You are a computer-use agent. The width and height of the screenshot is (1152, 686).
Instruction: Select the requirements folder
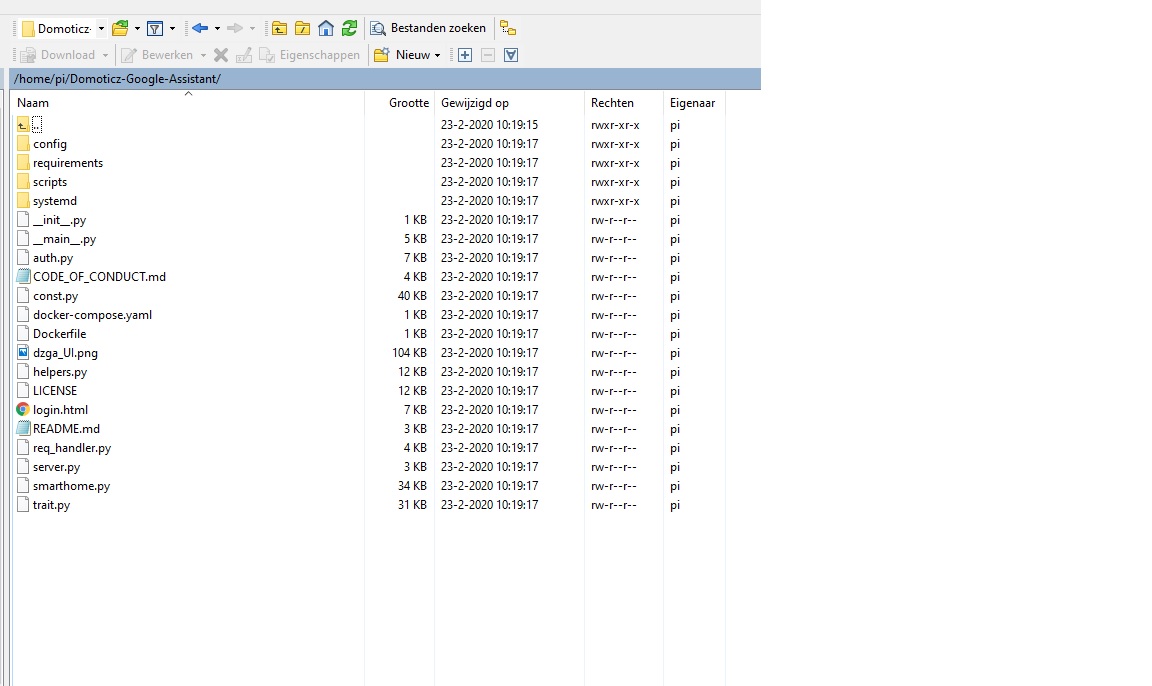(68, 163)
